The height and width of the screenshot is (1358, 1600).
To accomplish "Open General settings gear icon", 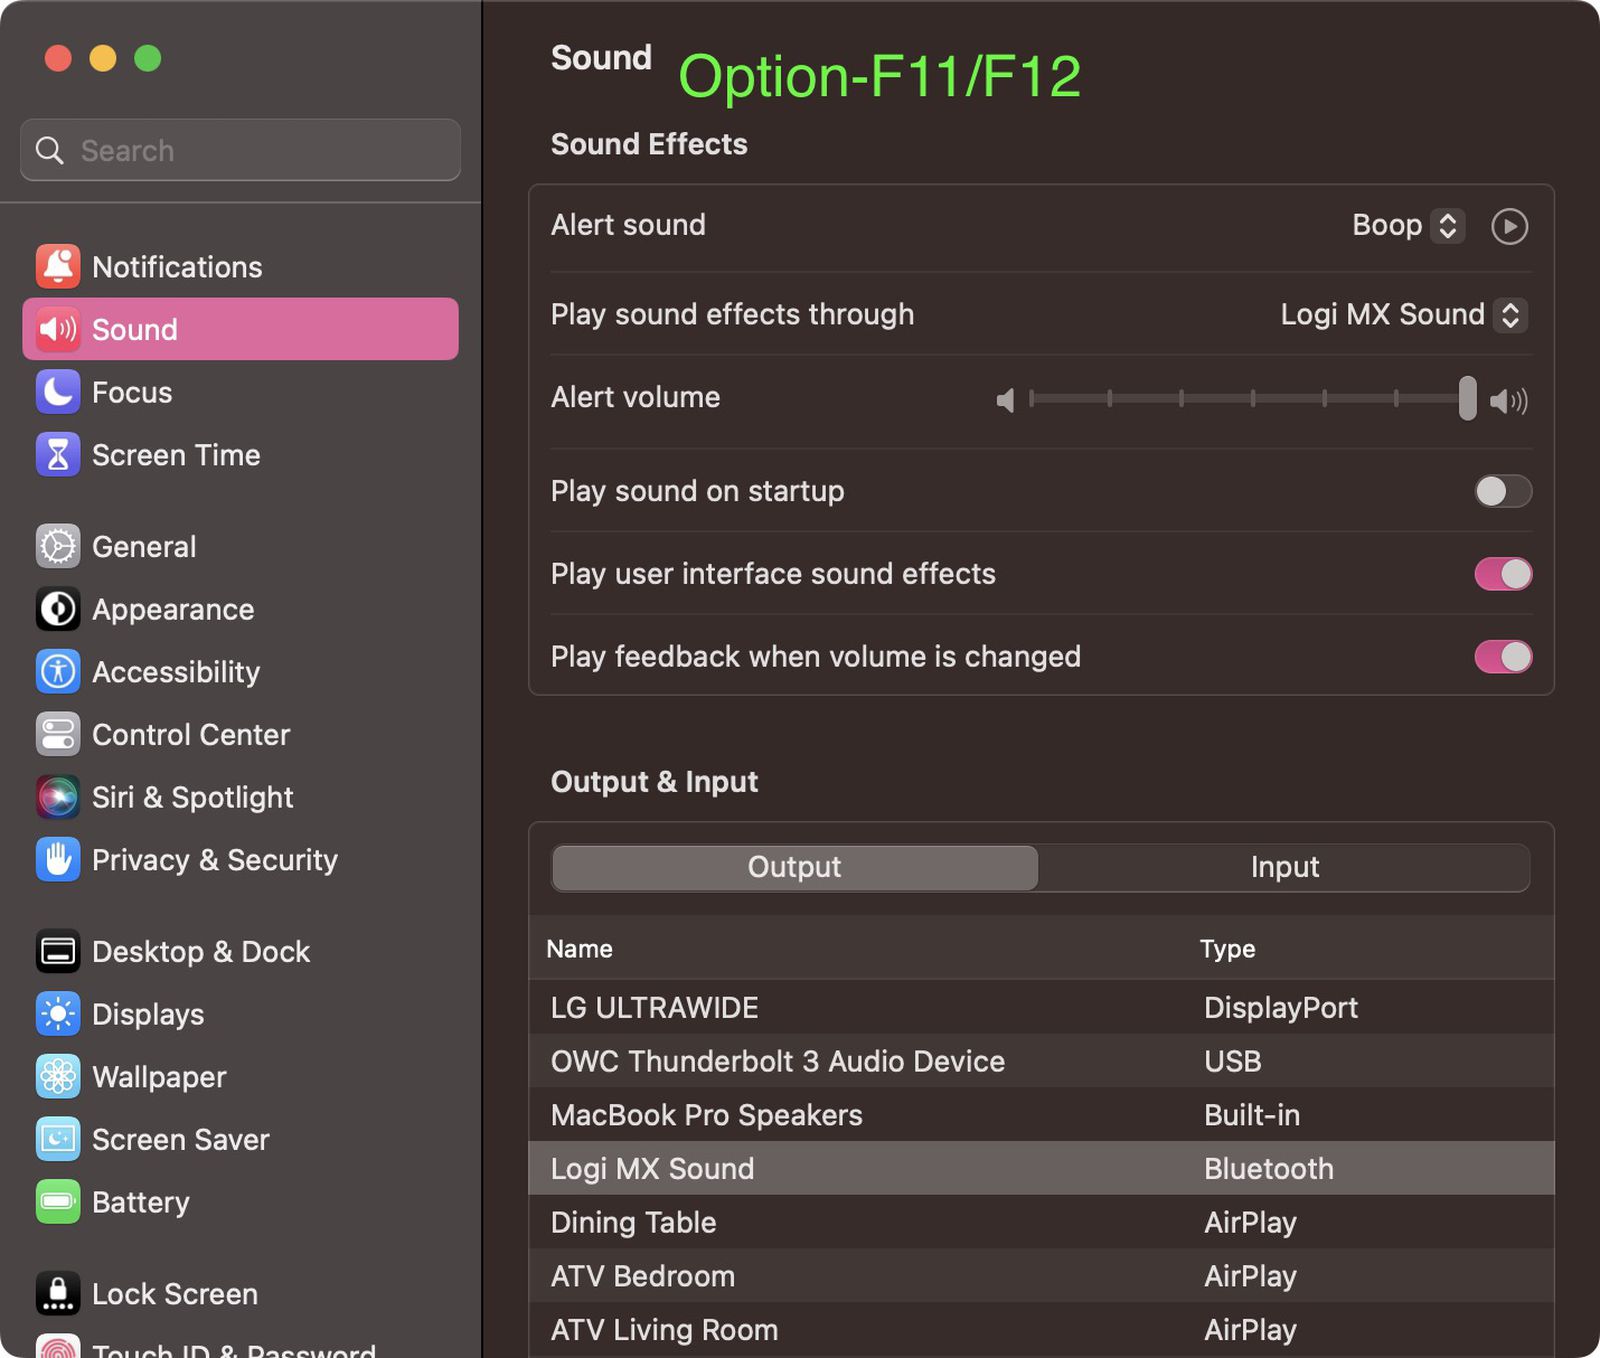I will [x=58, y=547].
